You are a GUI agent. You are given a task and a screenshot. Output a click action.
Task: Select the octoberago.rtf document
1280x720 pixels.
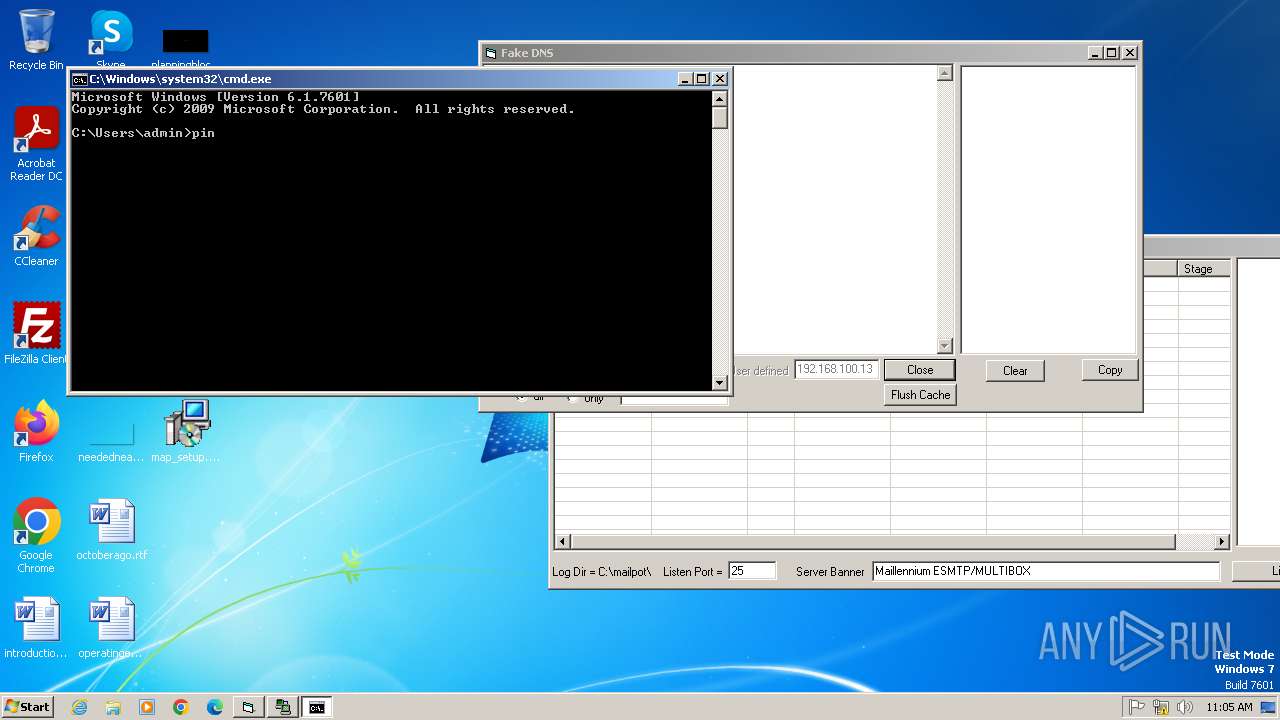(111, 530)
